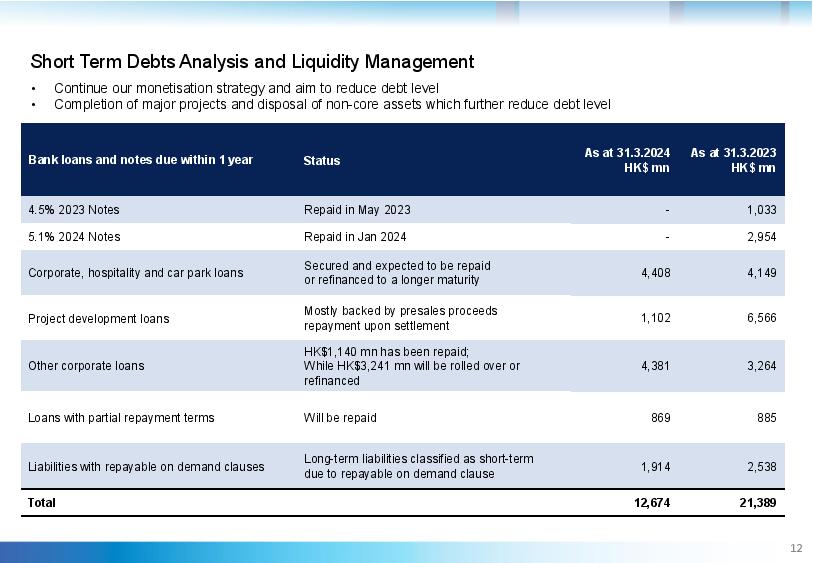Click the 'Status' column header
Image resolution: width=813 pixels, height=563 pixels.
click(x=321, y=161)
